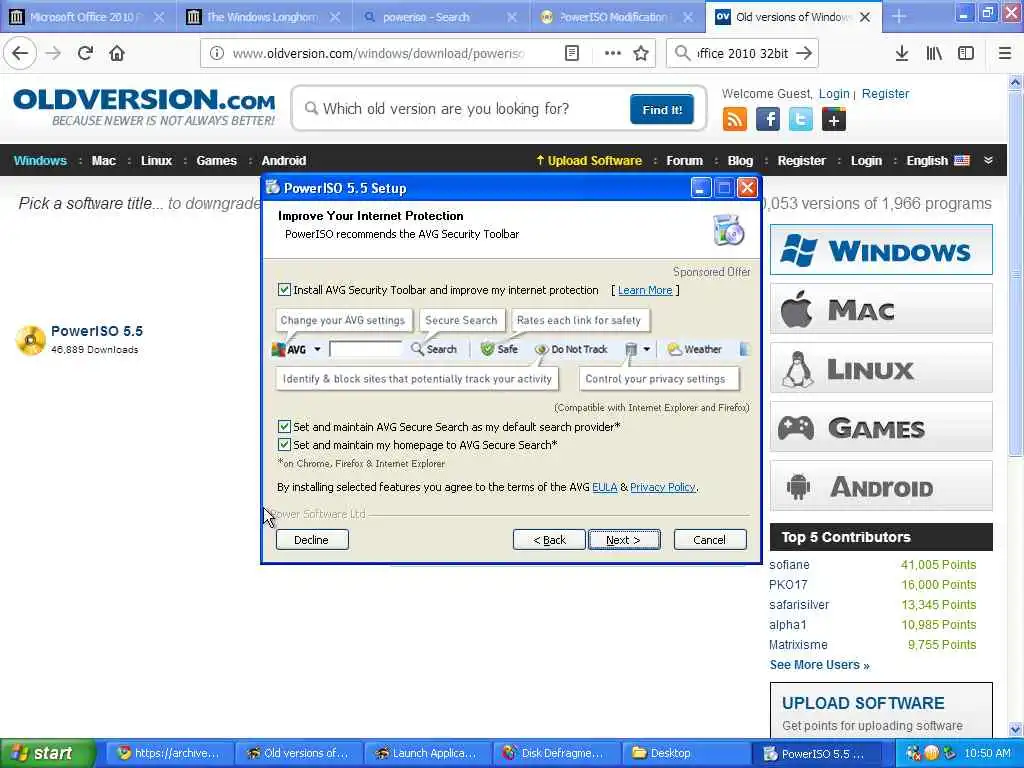Image resolution: width=1024 pixels, height=768 pixels.
Task: Click the browser address bar URL
Action: tap(378, 54)
